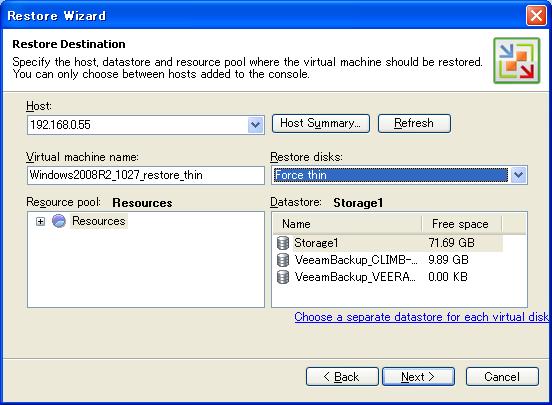The height and width of the screenshot is (405, 552).
Task: Close the Restore Wizard window
Action: [x=536, y=16]
